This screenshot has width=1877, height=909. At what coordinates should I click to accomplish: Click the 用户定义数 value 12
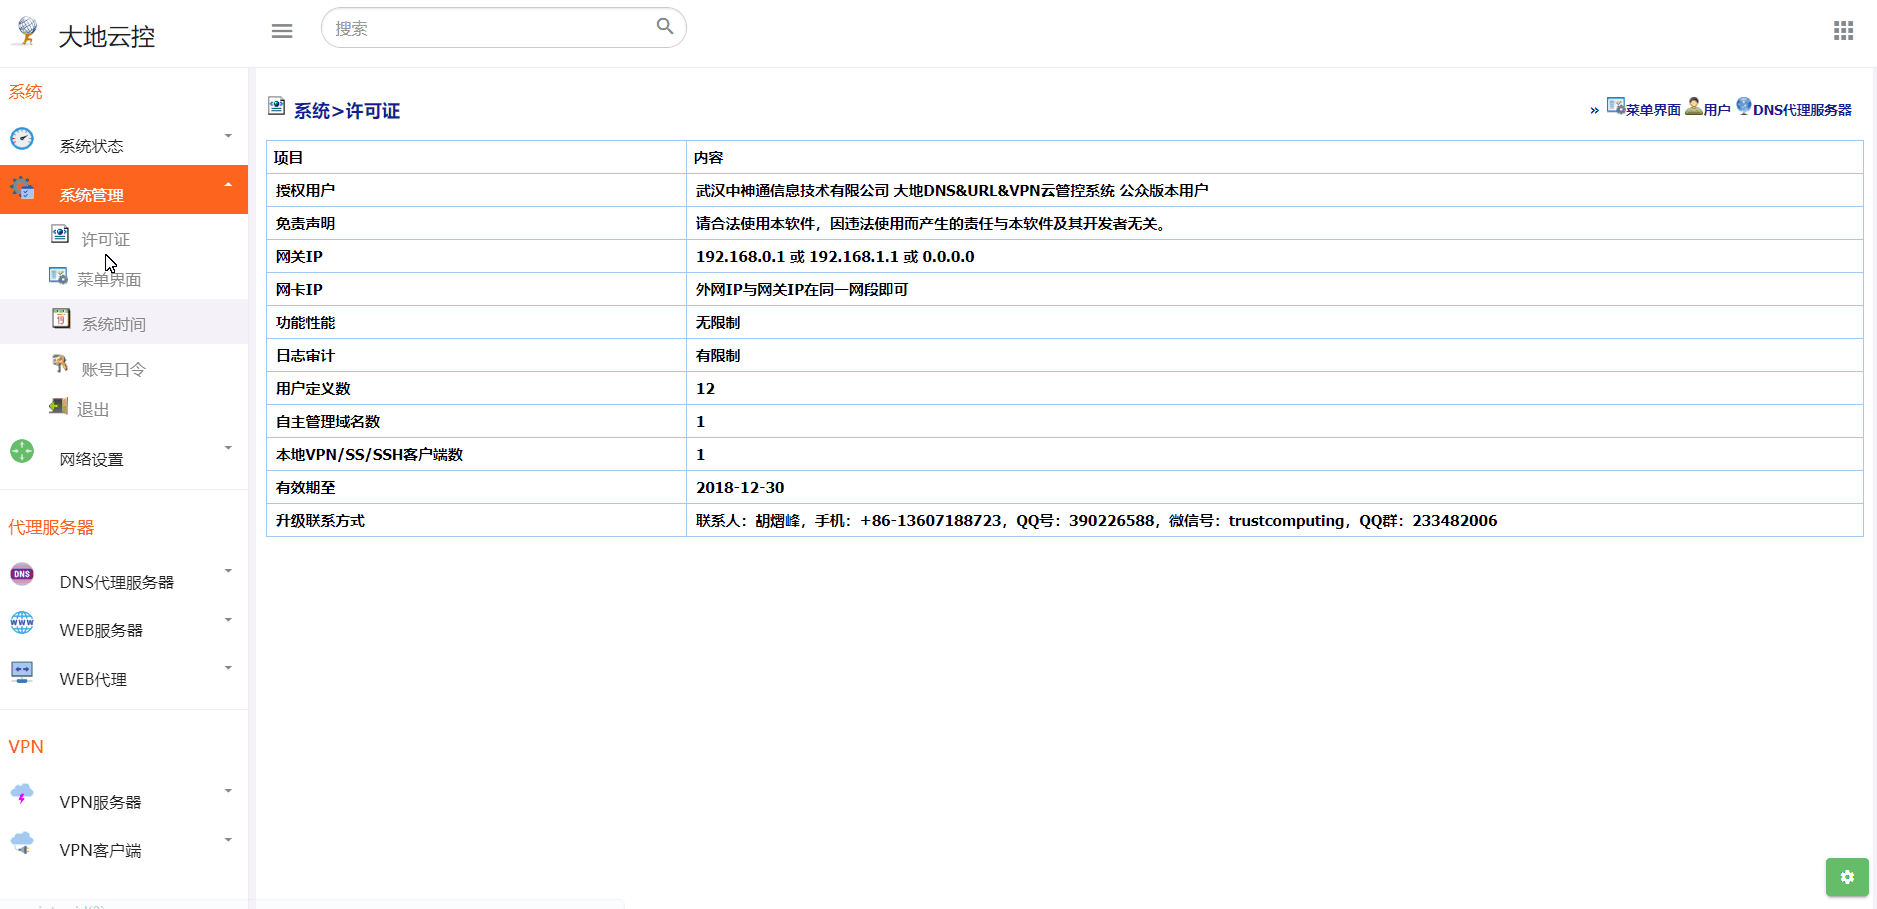pos(705,389)
